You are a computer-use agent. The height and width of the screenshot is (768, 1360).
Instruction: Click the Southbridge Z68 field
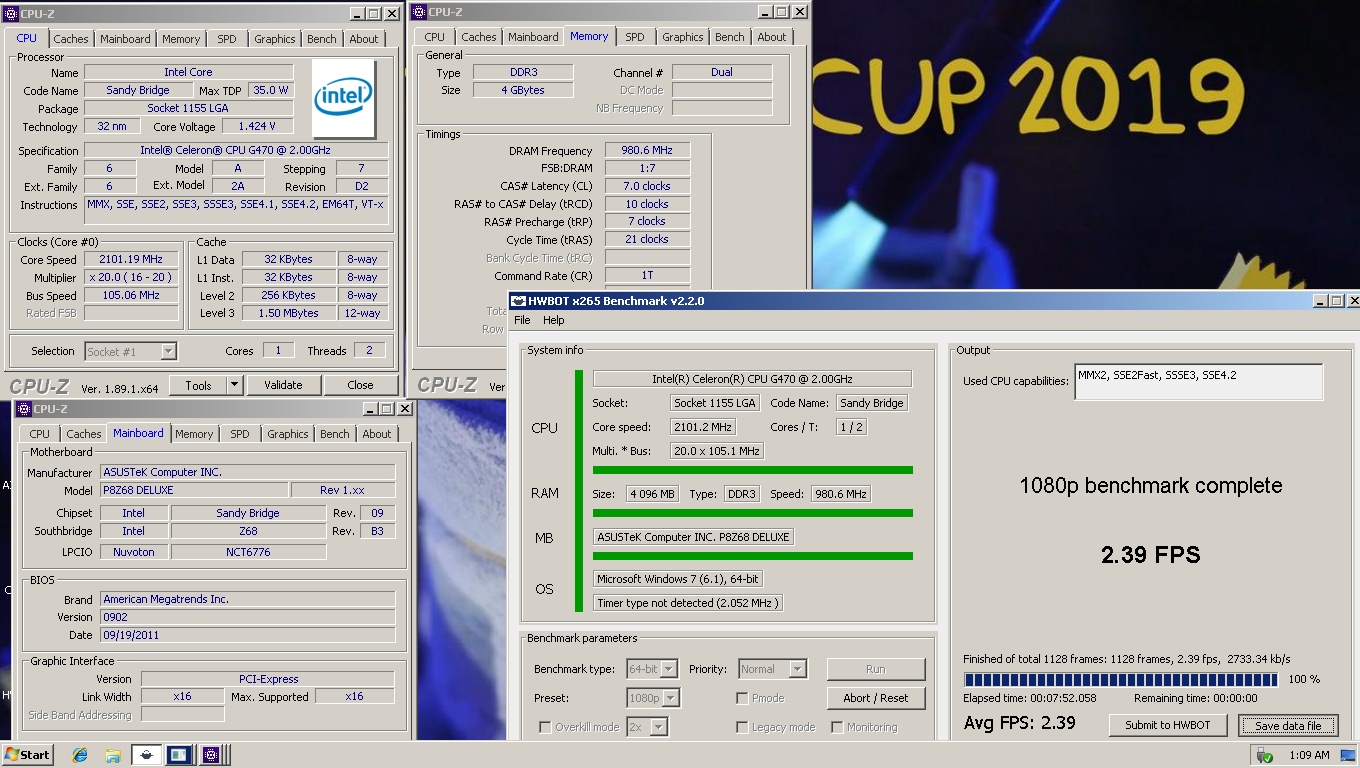[x=248, y=531]
